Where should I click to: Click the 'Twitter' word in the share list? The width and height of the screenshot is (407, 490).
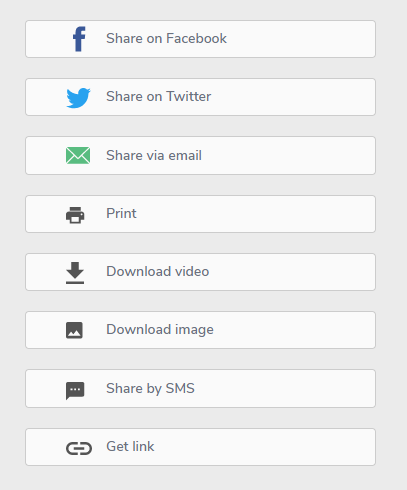pos(189,96)
